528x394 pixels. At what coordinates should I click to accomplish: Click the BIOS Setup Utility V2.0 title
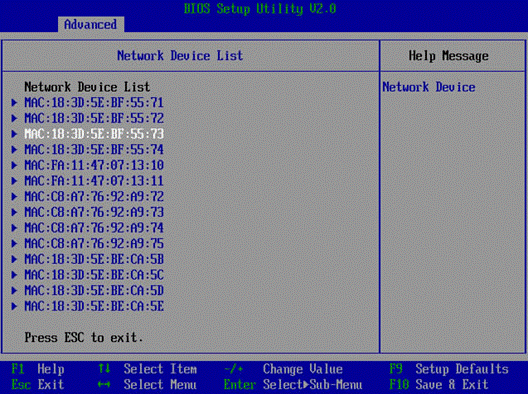coord(260,8)
